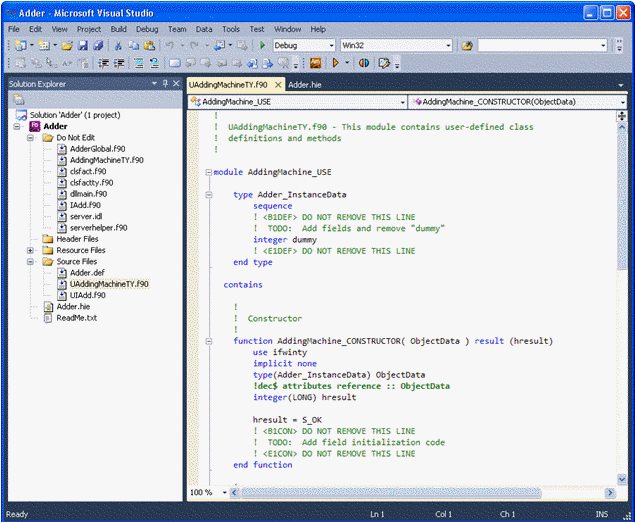Click the Increase Indent icon
The width and height of the screenshot is (635, 522).
pyautogui.click(x=119, y=63)
